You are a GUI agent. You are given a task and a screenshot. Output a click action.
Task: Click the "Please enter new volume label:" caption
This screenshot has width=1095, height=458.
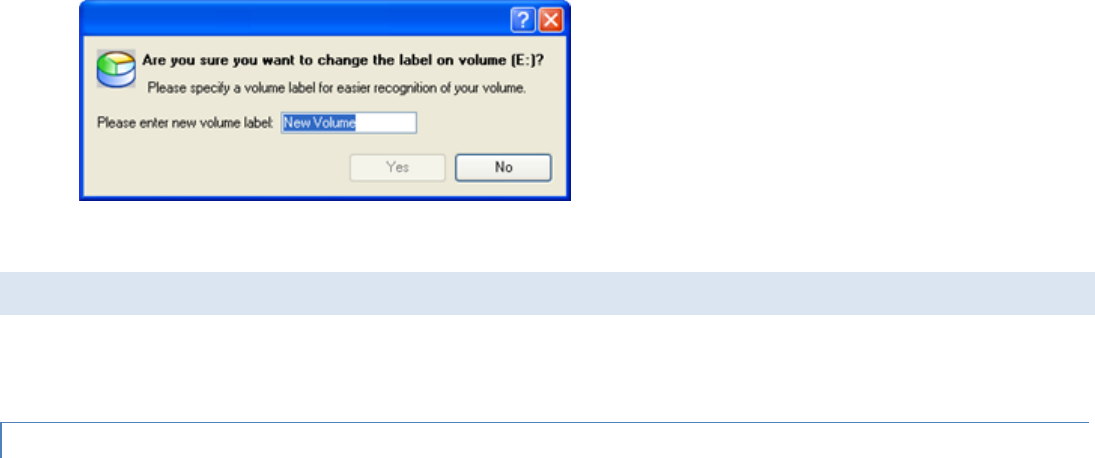(x=186, y=124)
